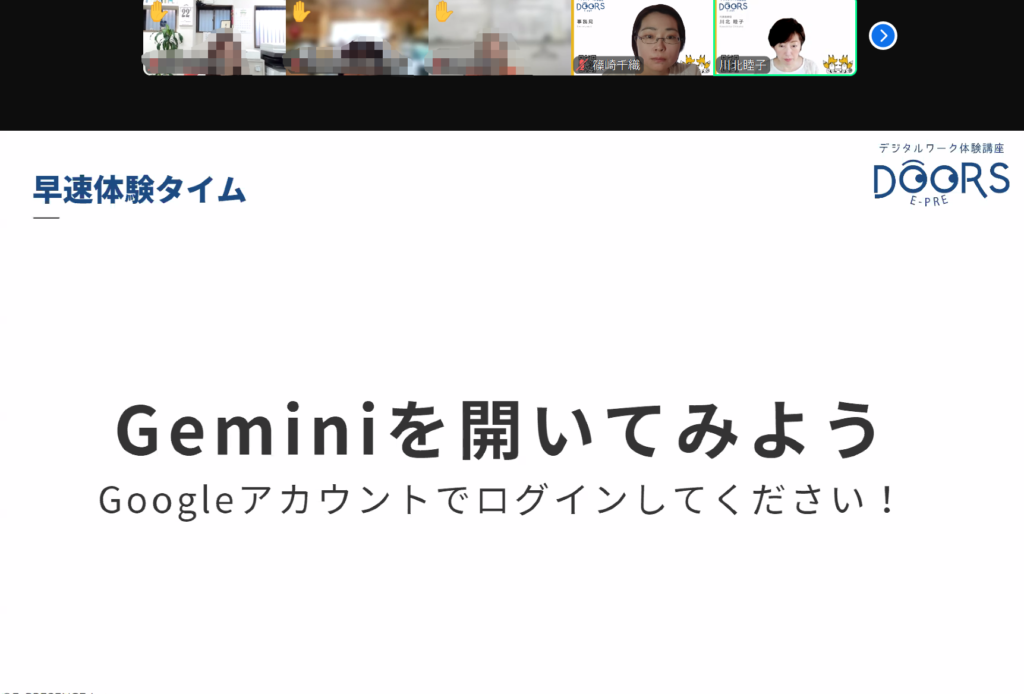This screenshot has width=1024, height=694.
Task: Click raised hand icon on plant-room participant
Action: tap(157, 10)
